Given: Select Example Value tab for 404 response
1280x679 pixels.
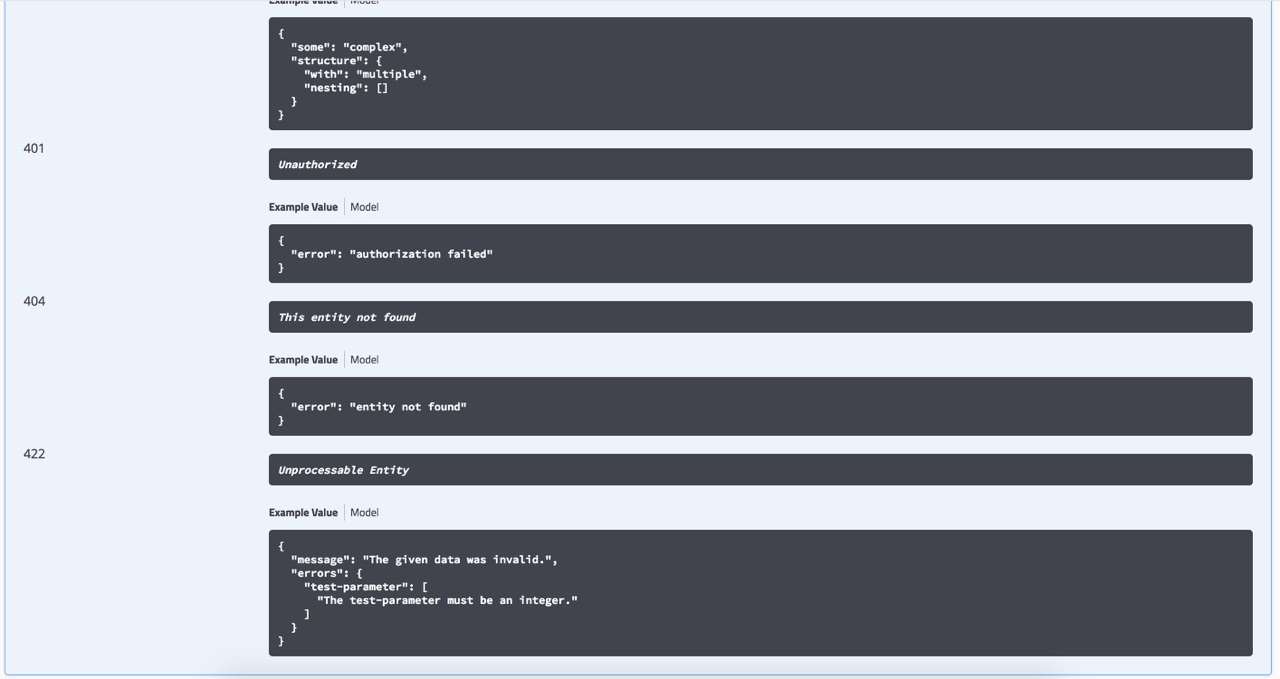Looking at the screenshot, I should click(x=303, y=360).
